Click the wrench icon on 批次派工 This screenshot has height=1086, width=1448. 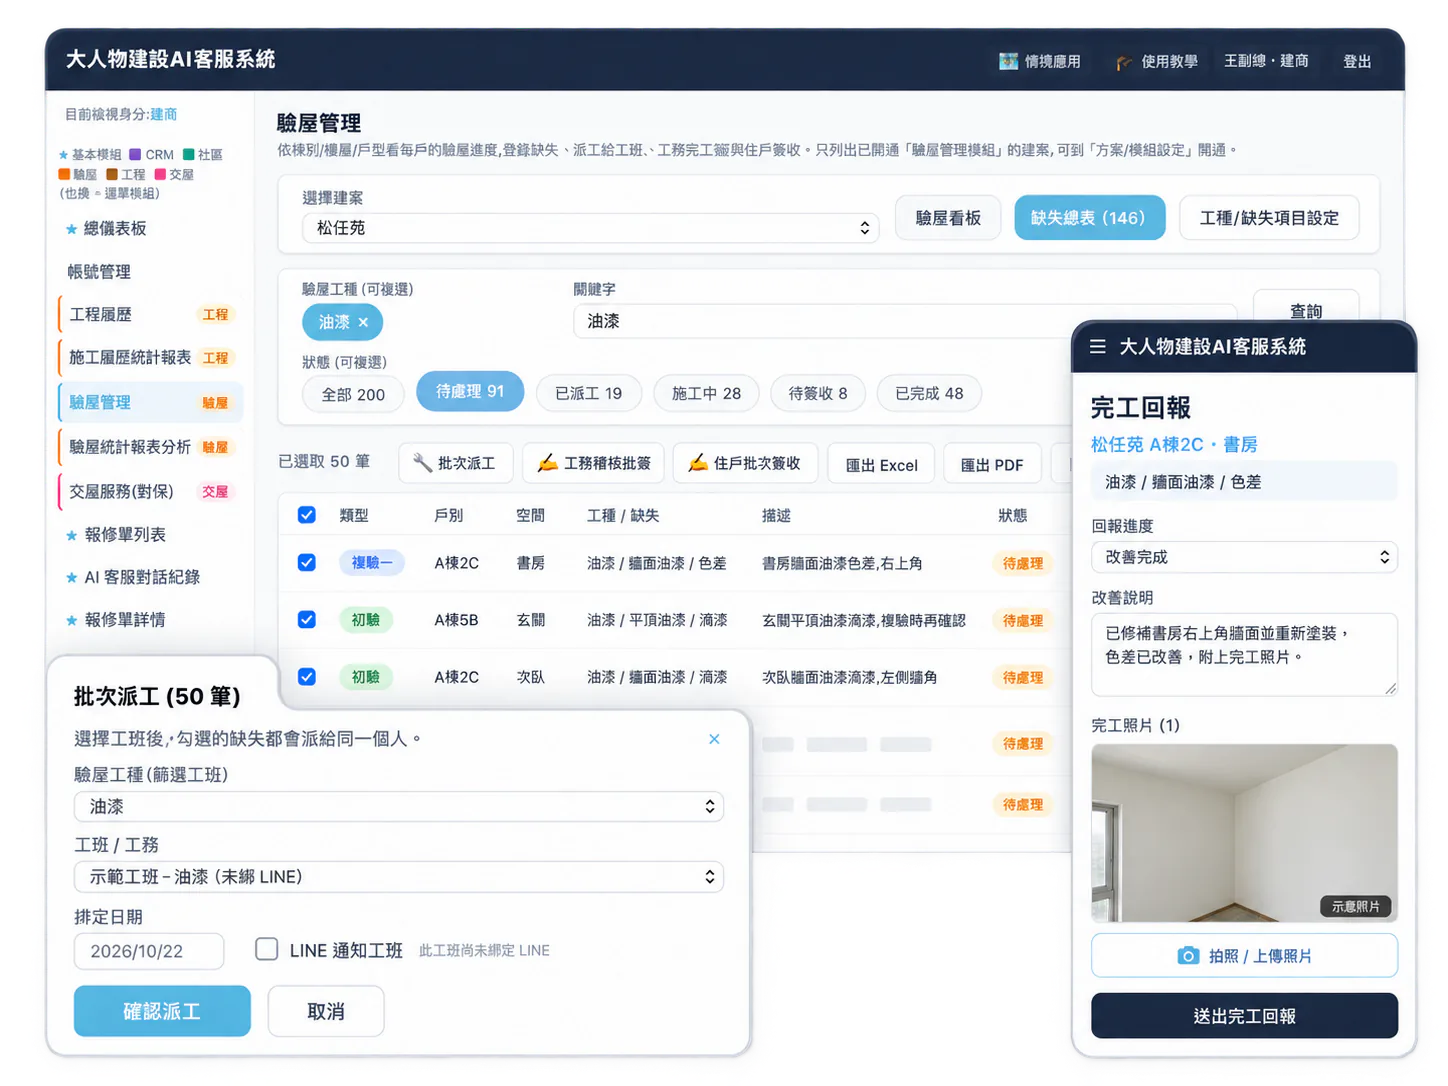pos(423,463)
